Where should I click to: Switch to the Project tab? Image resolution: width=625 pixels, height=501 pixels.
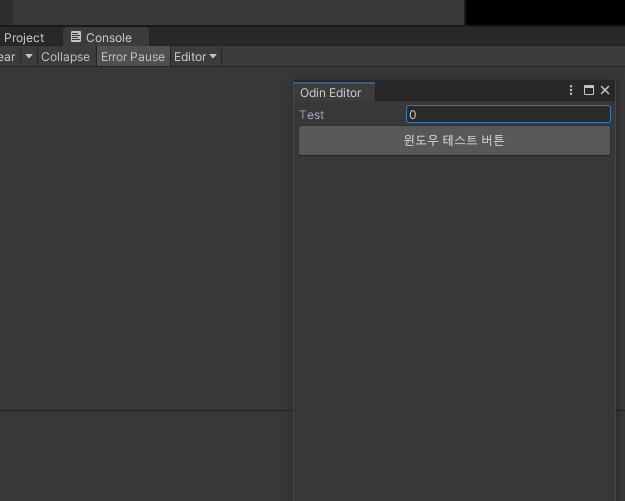[x=24, y=37]
